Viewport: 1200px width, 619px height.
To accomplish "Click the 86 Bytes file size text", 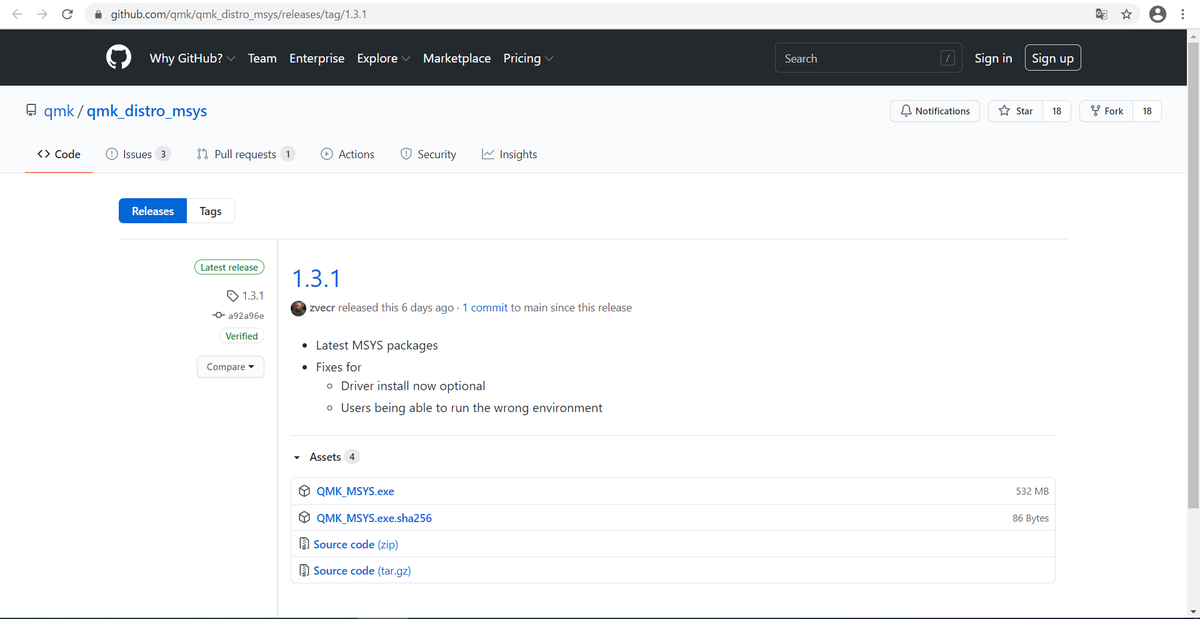I will point(1030,518).
